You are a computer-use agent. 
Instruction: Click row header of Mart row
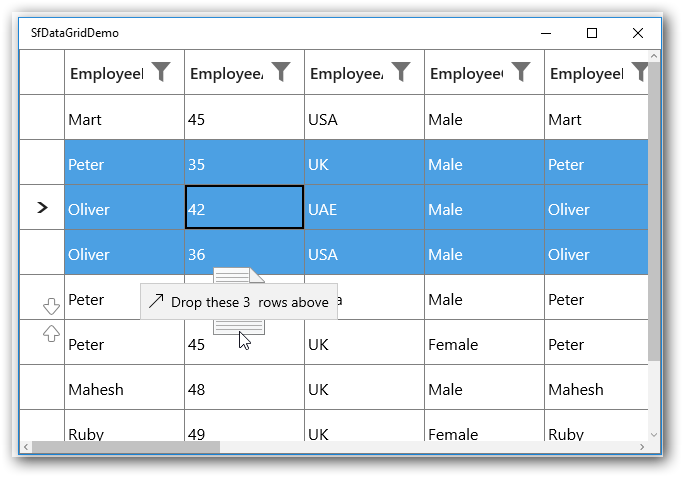point(42,118)
